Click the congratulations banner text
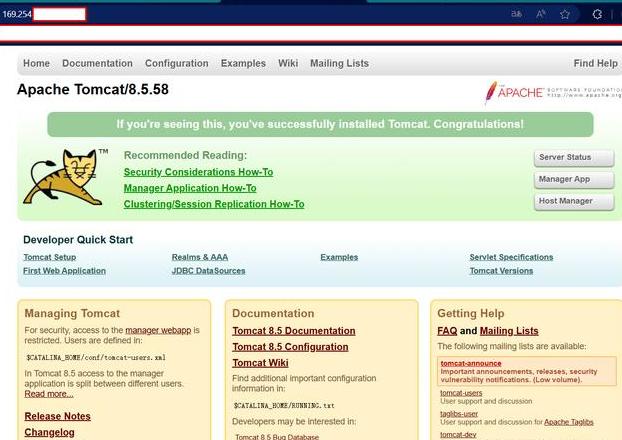The image size is (622, 440). [x=320, y=125]
